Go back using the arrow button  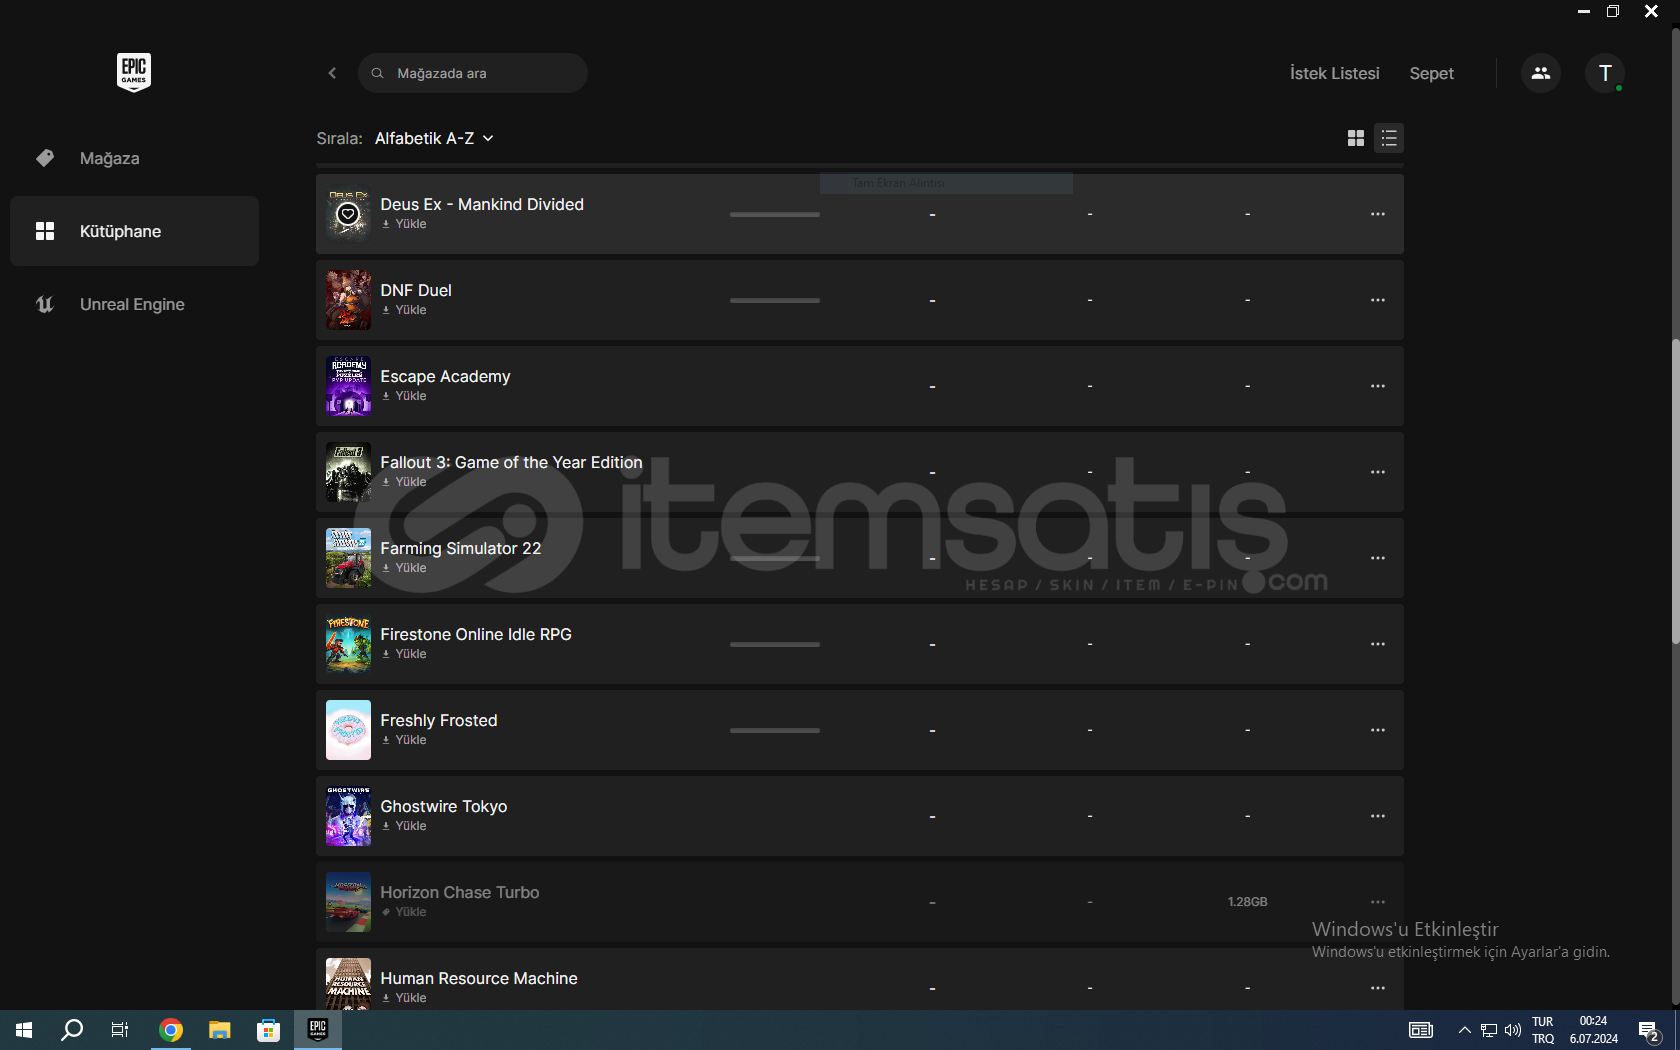pos(332,73)
